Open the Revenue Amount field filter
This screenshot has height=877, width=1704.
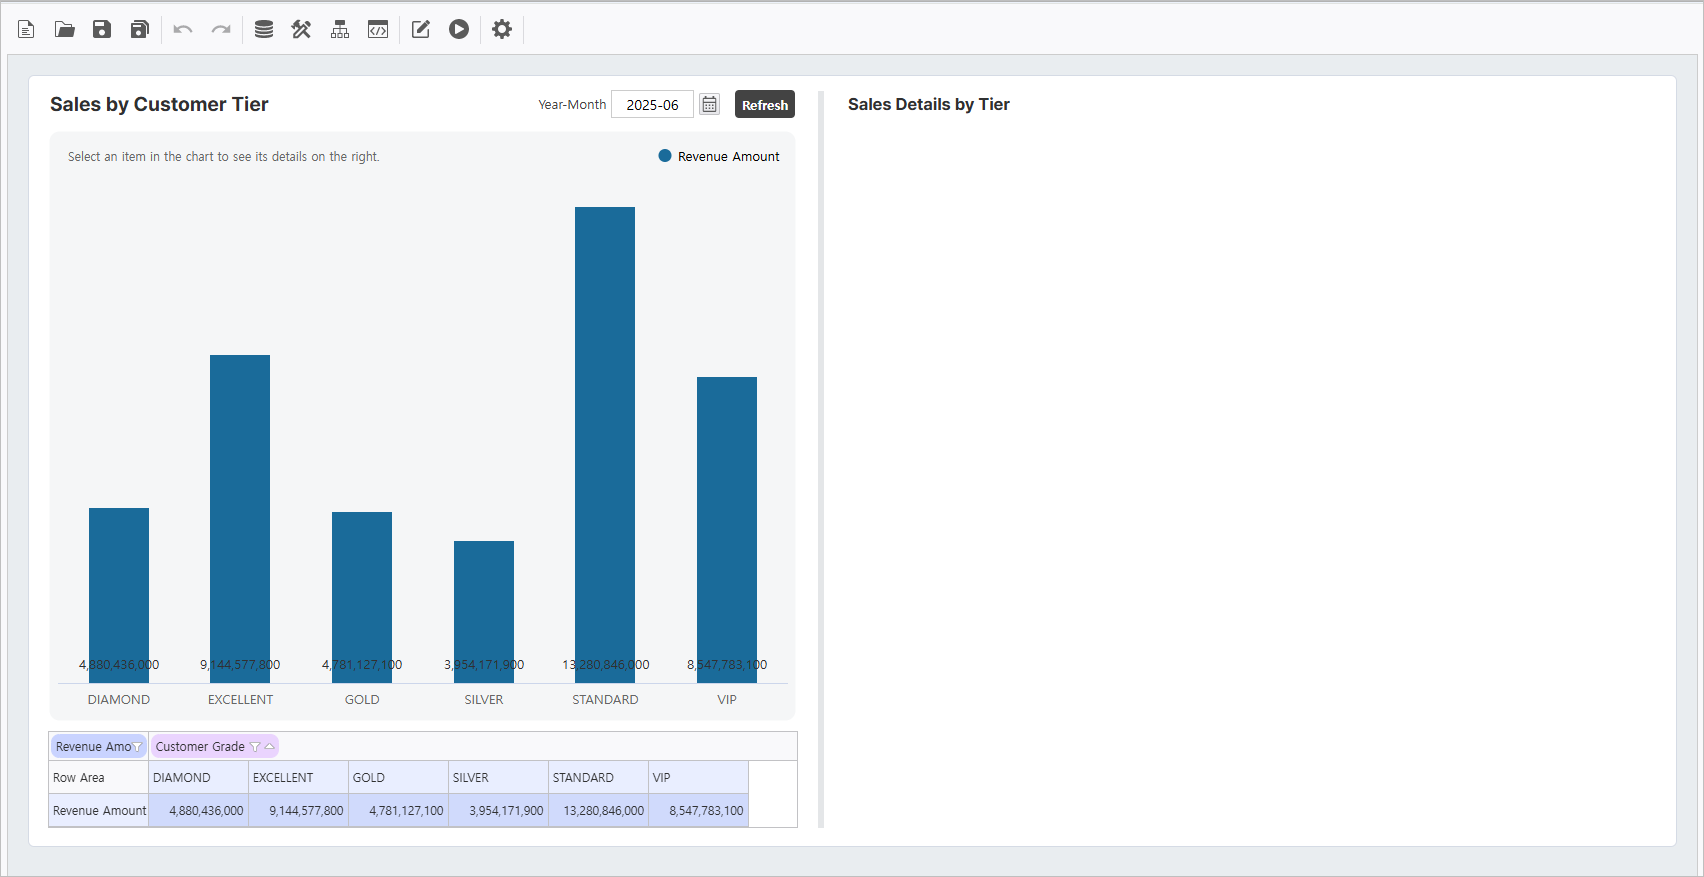point(138,747)
